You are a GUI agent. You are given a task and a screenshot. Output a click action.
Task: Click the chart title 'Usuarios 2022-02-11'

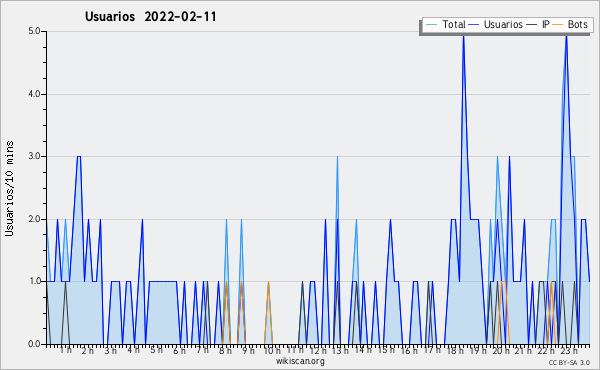click(x=151, y=17)
